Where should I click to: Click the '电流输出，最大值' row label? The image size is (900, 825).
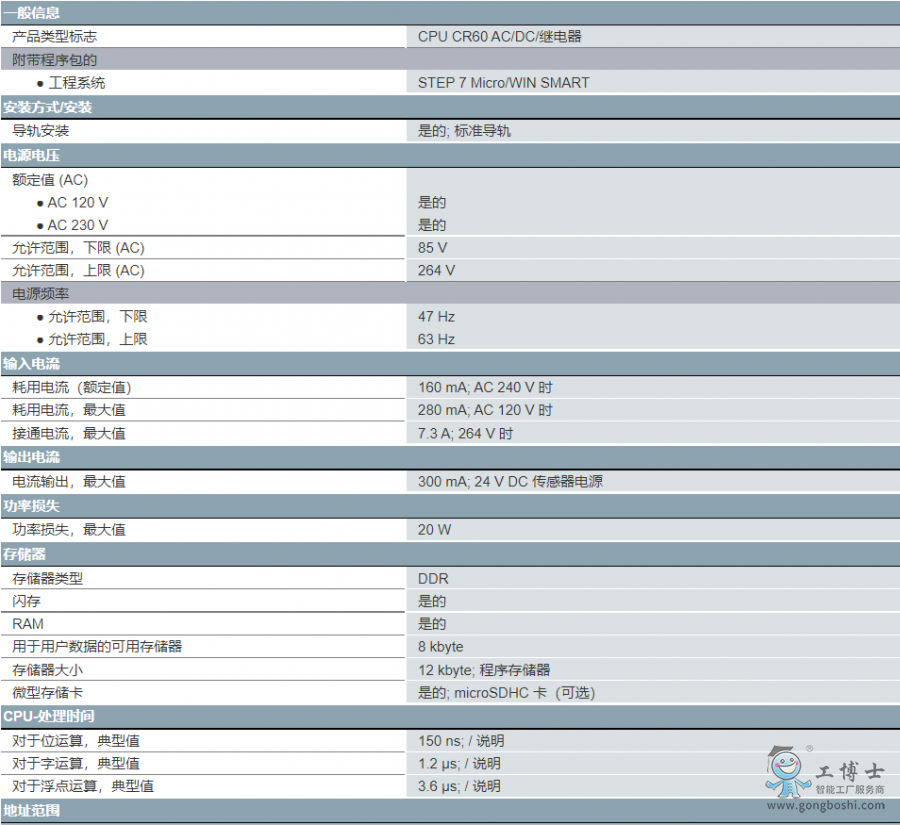tap(69, 481)
